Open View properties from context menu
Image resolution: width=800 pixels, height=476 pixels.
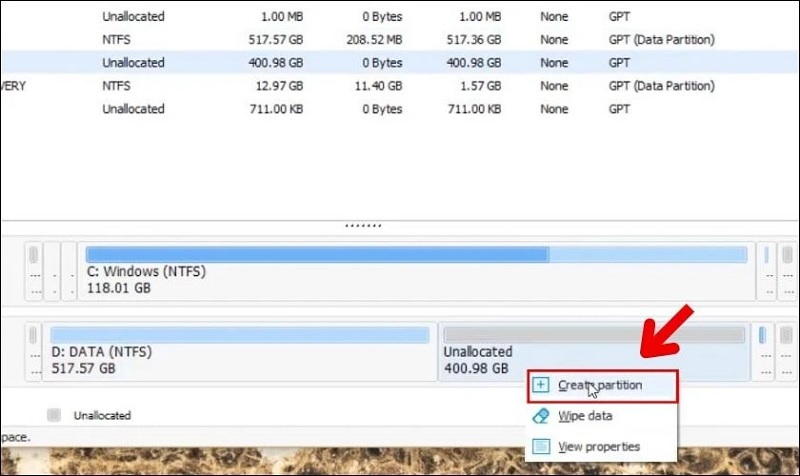click(x=598, y=446)
